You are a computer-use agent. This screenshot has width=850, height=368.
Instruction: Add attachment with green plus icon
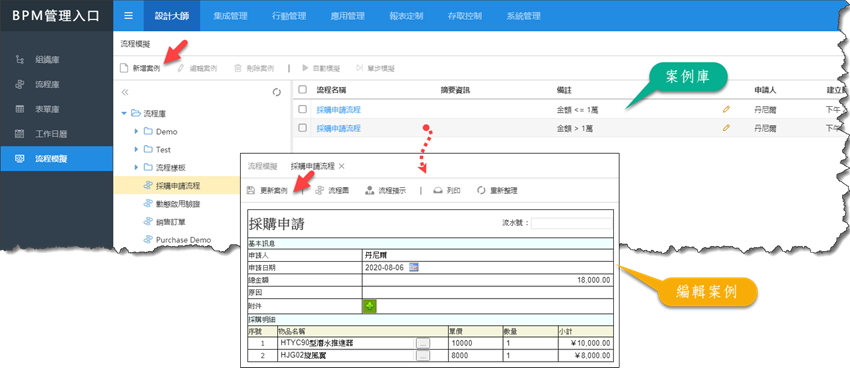(370, 306)
